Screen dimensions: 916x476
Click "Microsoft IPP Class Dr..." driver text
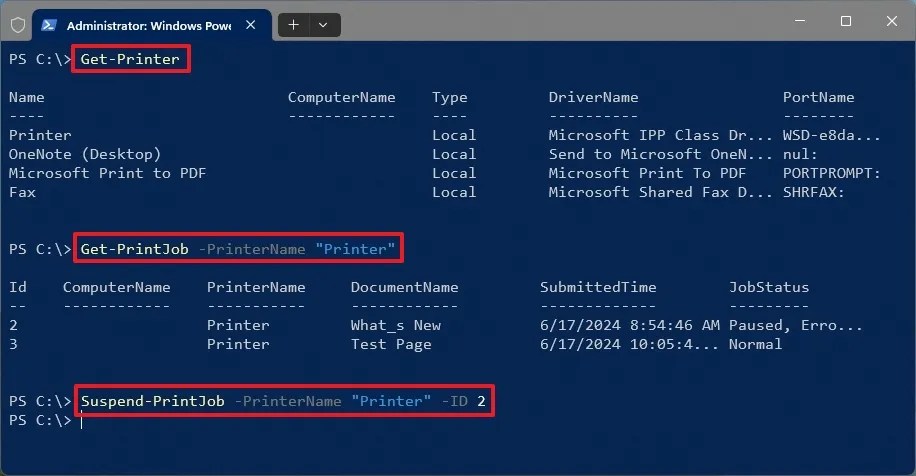coord(660,135)
